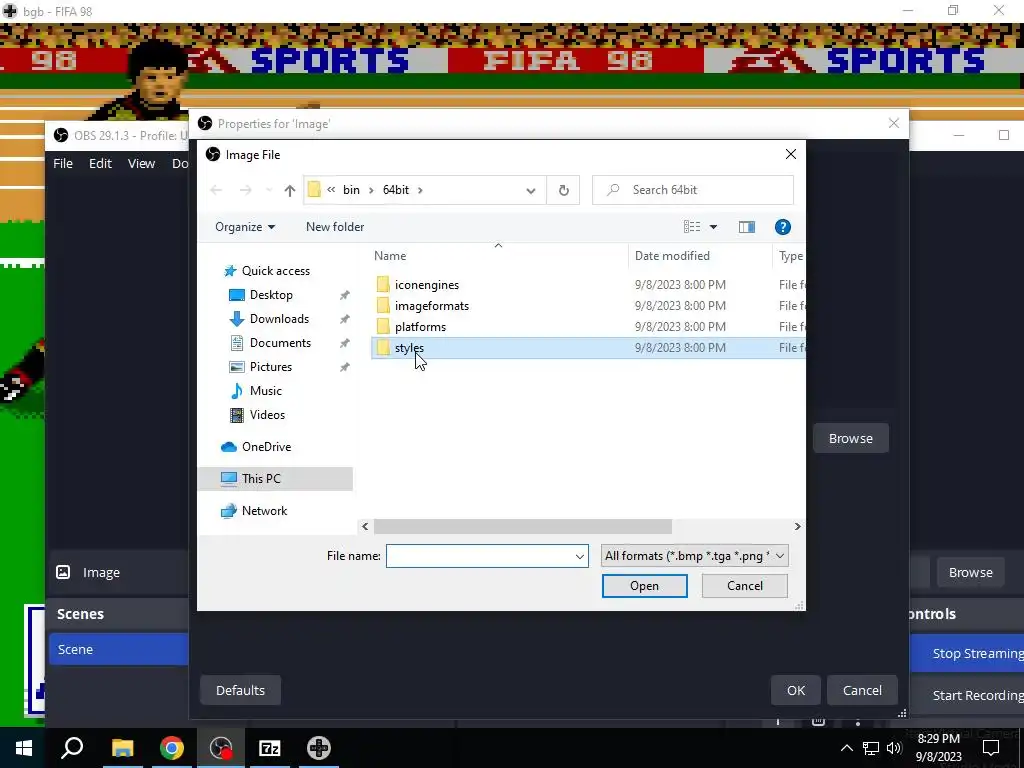Click bin in the address breadcrumb
1024x768 pixels.
tap(351, 190)
